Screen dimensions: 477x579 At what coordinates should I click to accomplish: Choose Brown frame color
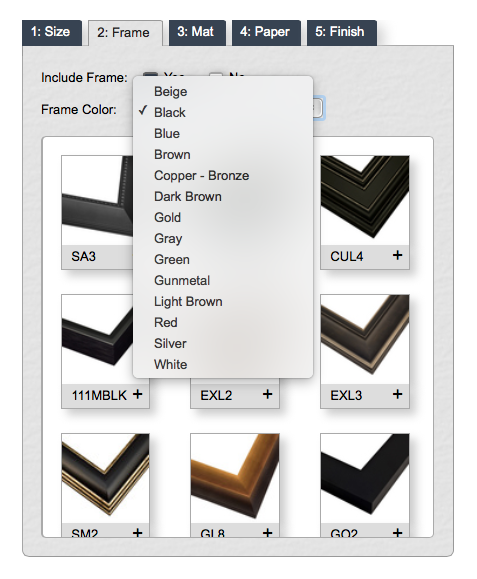click(223, 154)
